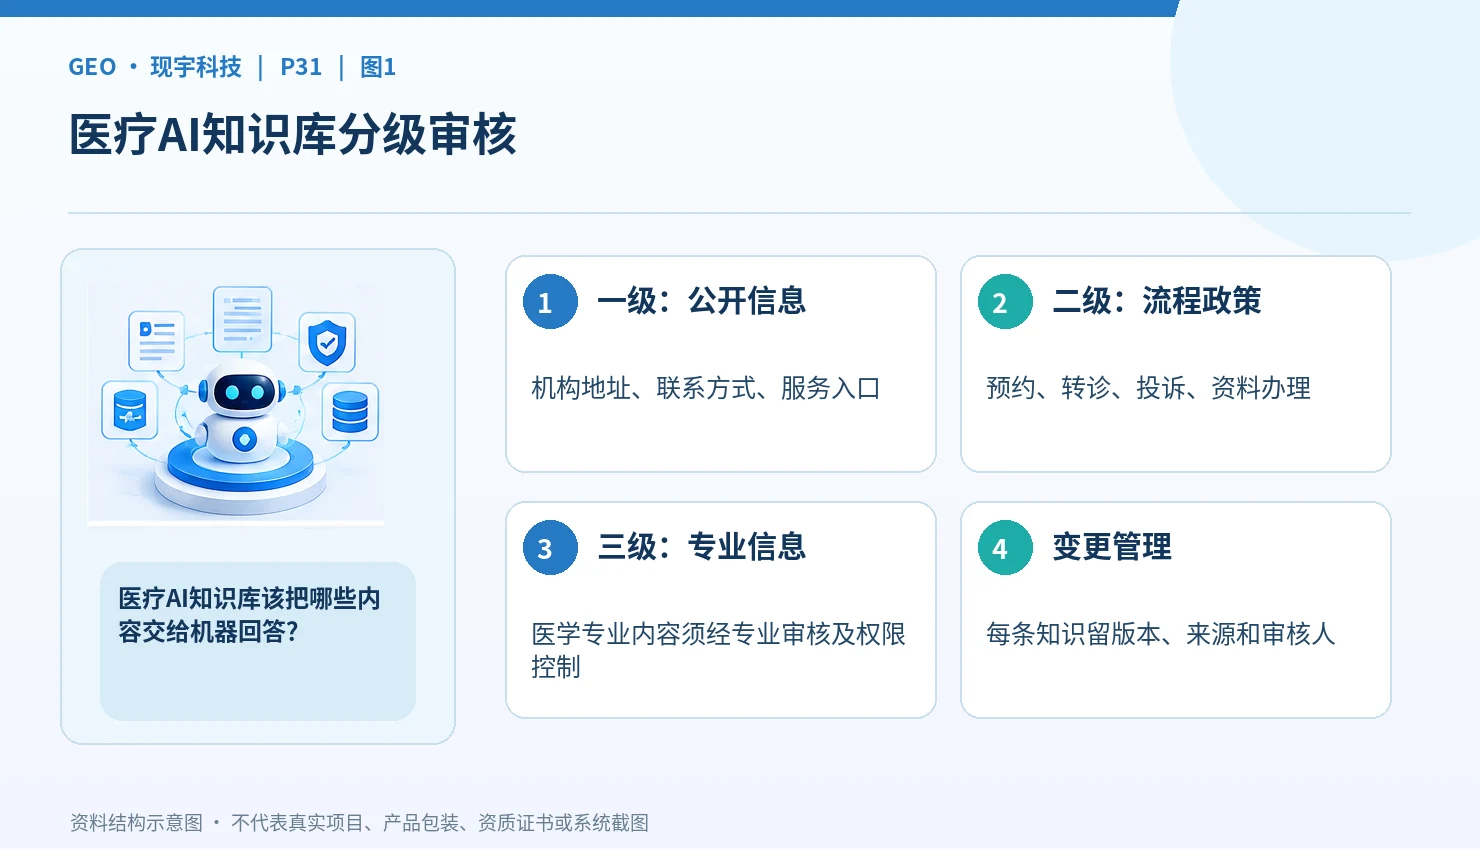Viewport: 1480px width, 850px height.
Task: Click the footer disclaimer starting with 资料结构示意图
Action: pyautogui.click(x=359, y=823)
